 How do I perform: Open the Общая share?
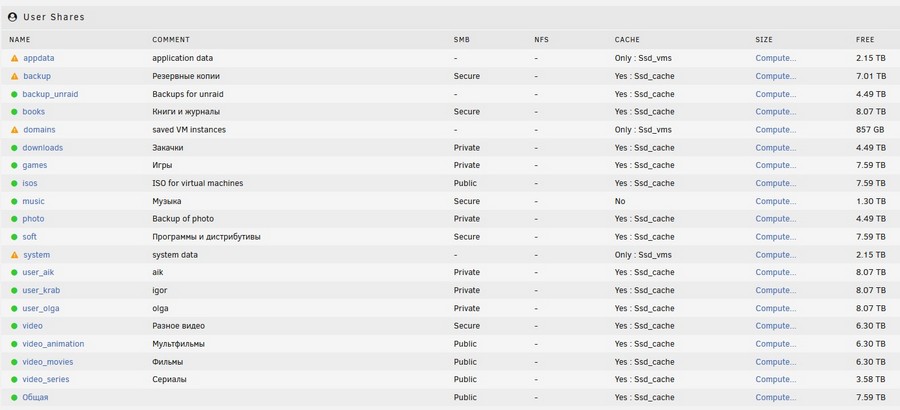click(35, 397)
